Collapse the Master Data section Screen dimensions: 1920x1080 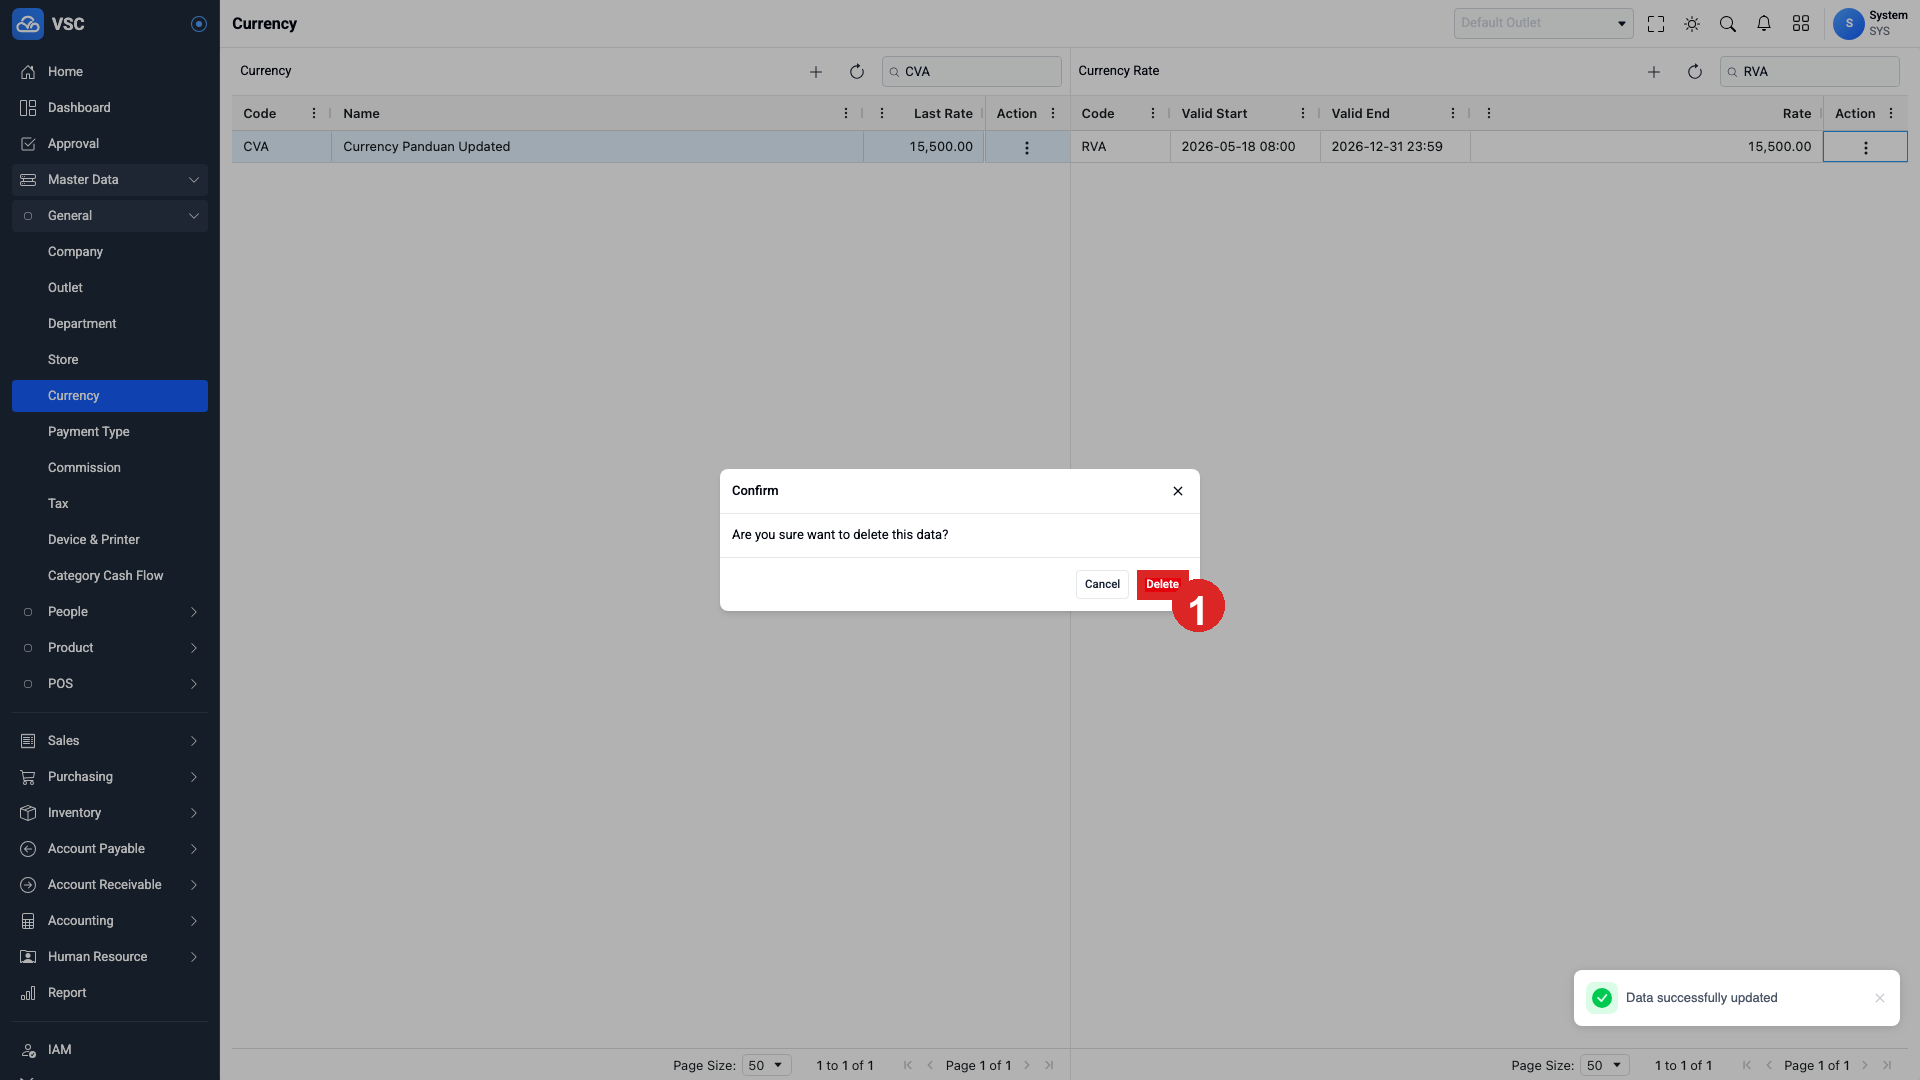(x=110, y=180)
